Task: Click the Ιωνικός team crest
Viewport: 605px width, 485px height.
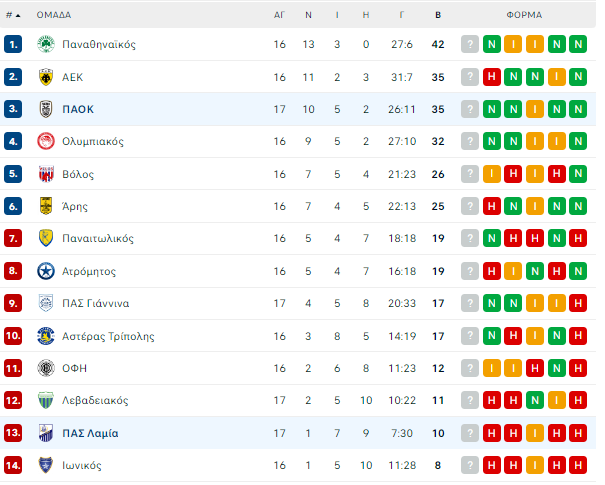Action: point(46,465)
